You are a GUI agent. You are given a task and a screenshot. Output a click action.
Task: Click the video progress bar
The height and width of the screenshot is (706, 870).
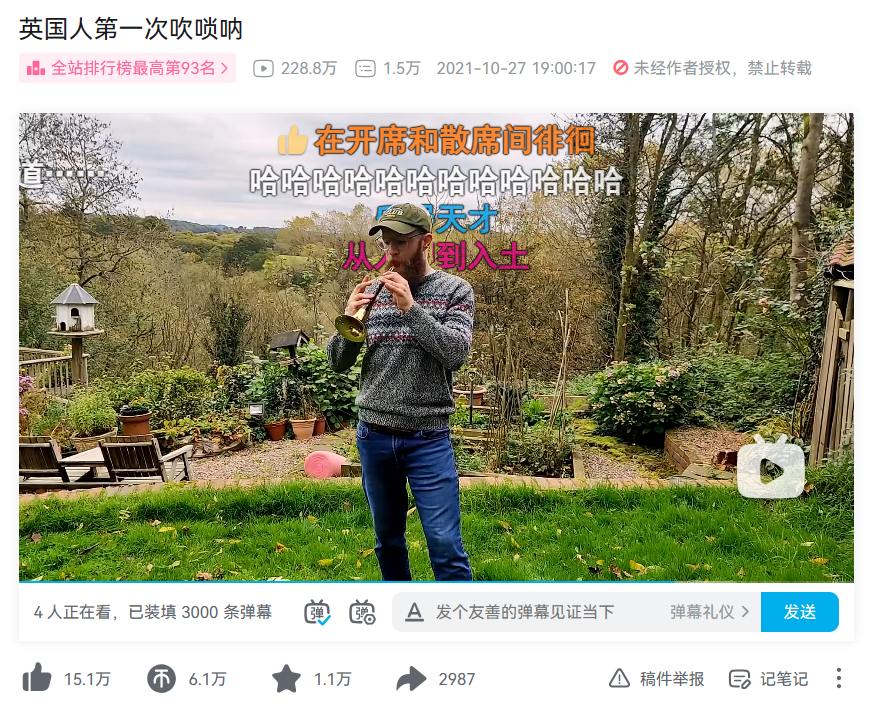click(x=436, y=582)
